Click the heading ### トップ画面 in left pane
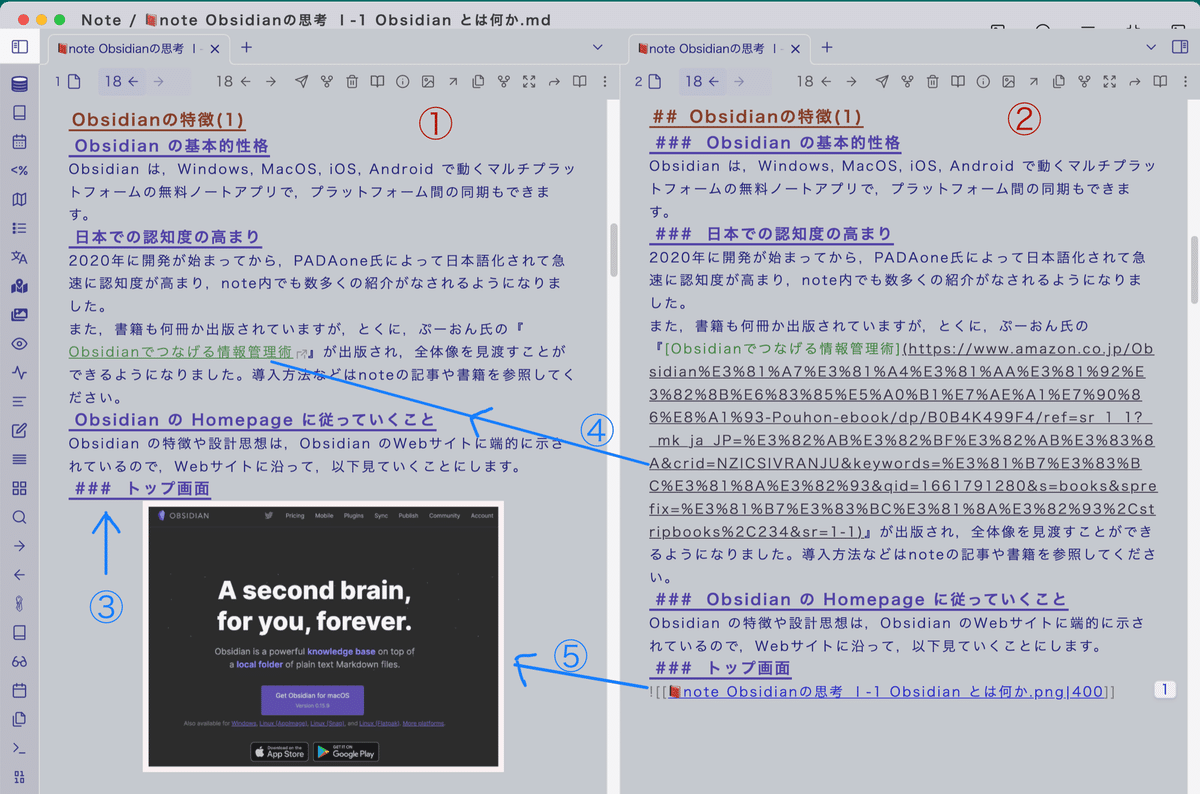Screen dimensions: 1200x794 coord(141,489)
